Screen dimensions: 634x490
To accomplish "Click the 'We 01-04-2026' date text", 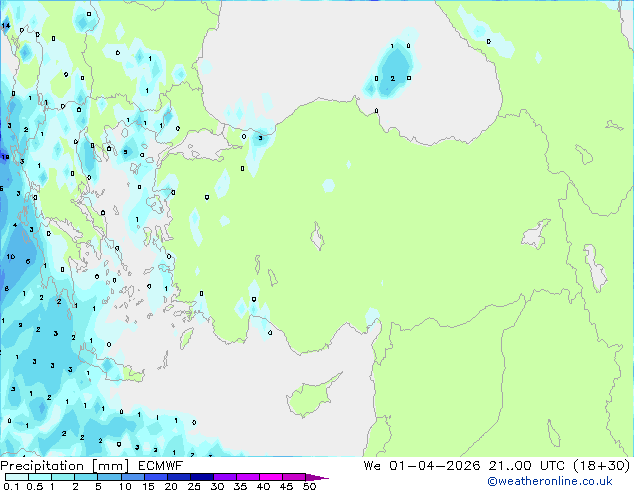I will (x=422, y=466).
